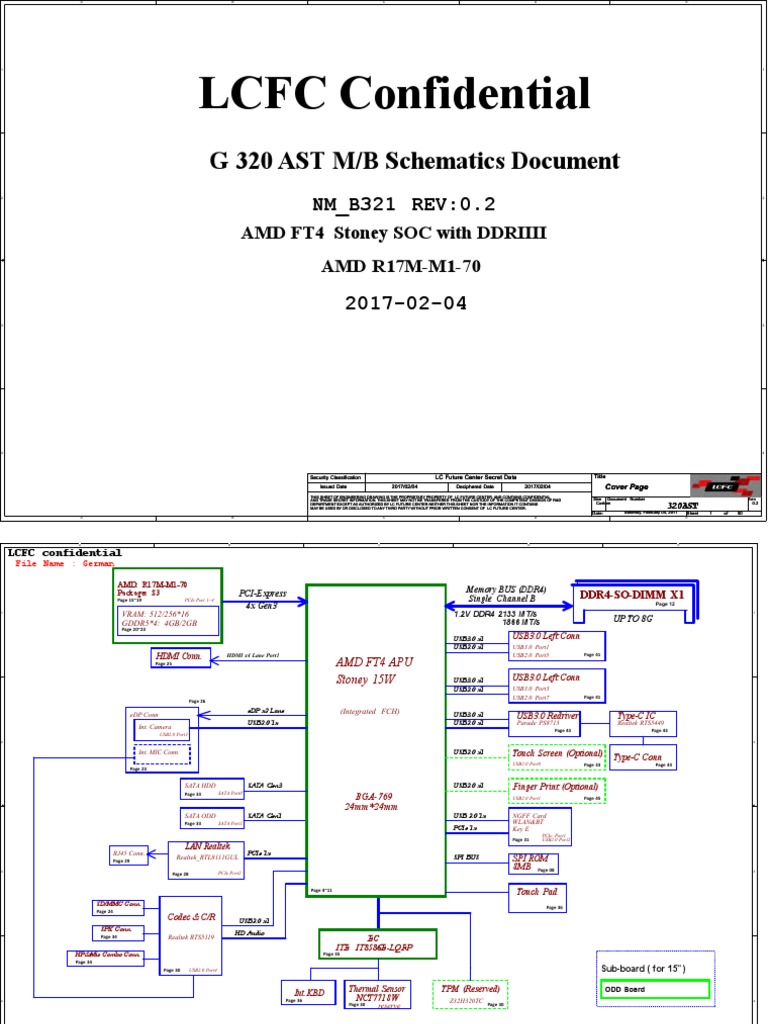This screenshot has width=768, height=1024.
Task: Select the Type-C IC box
Action: (x=643, y=724)
